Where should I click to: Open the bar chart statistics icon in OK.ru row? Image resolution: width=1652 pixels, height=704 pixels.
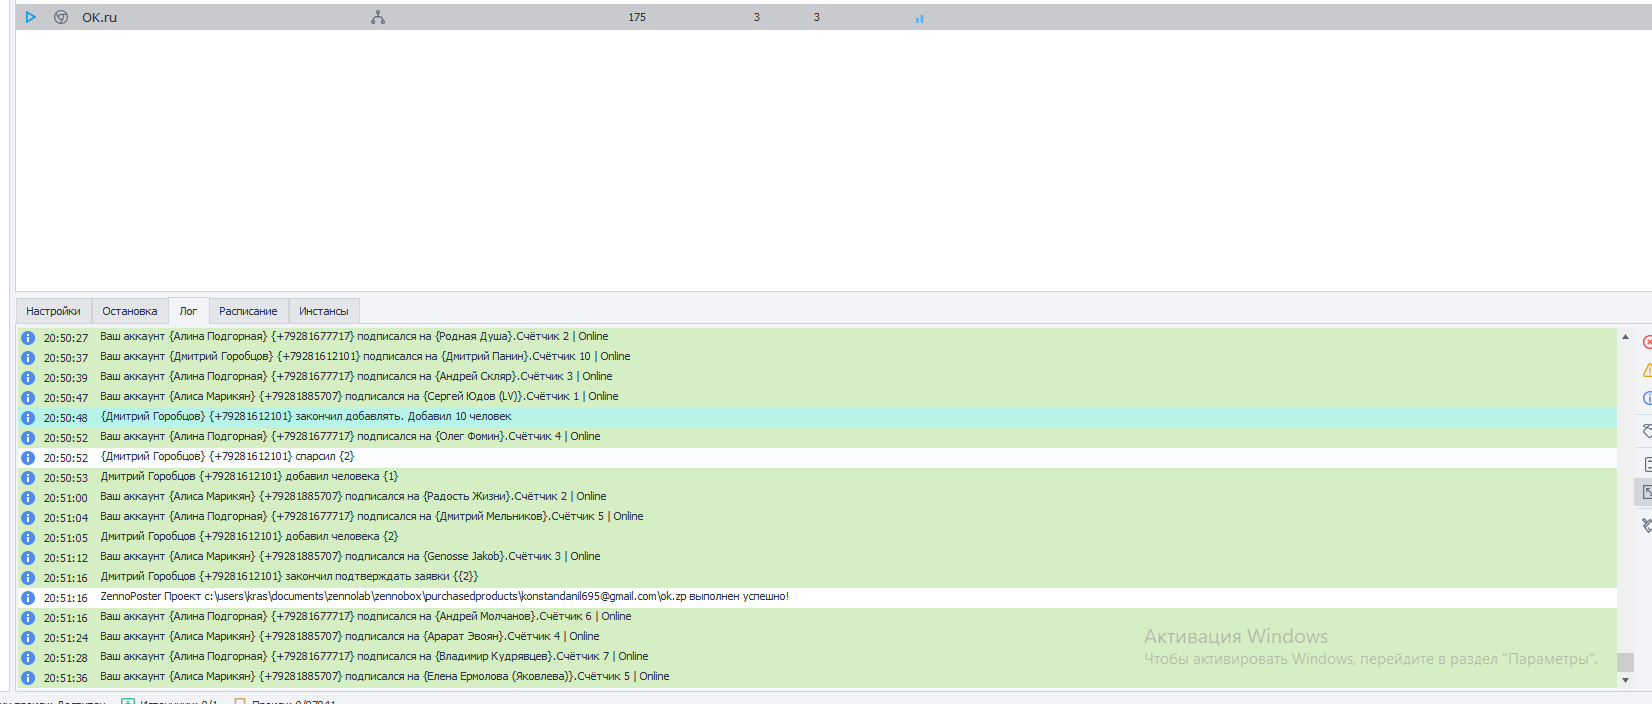click(919, 18)
